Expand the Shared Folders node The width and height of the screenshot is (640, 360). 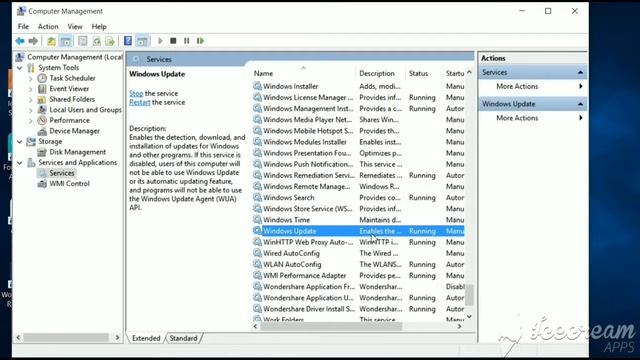pyautogui.click(x=31, y=99)
